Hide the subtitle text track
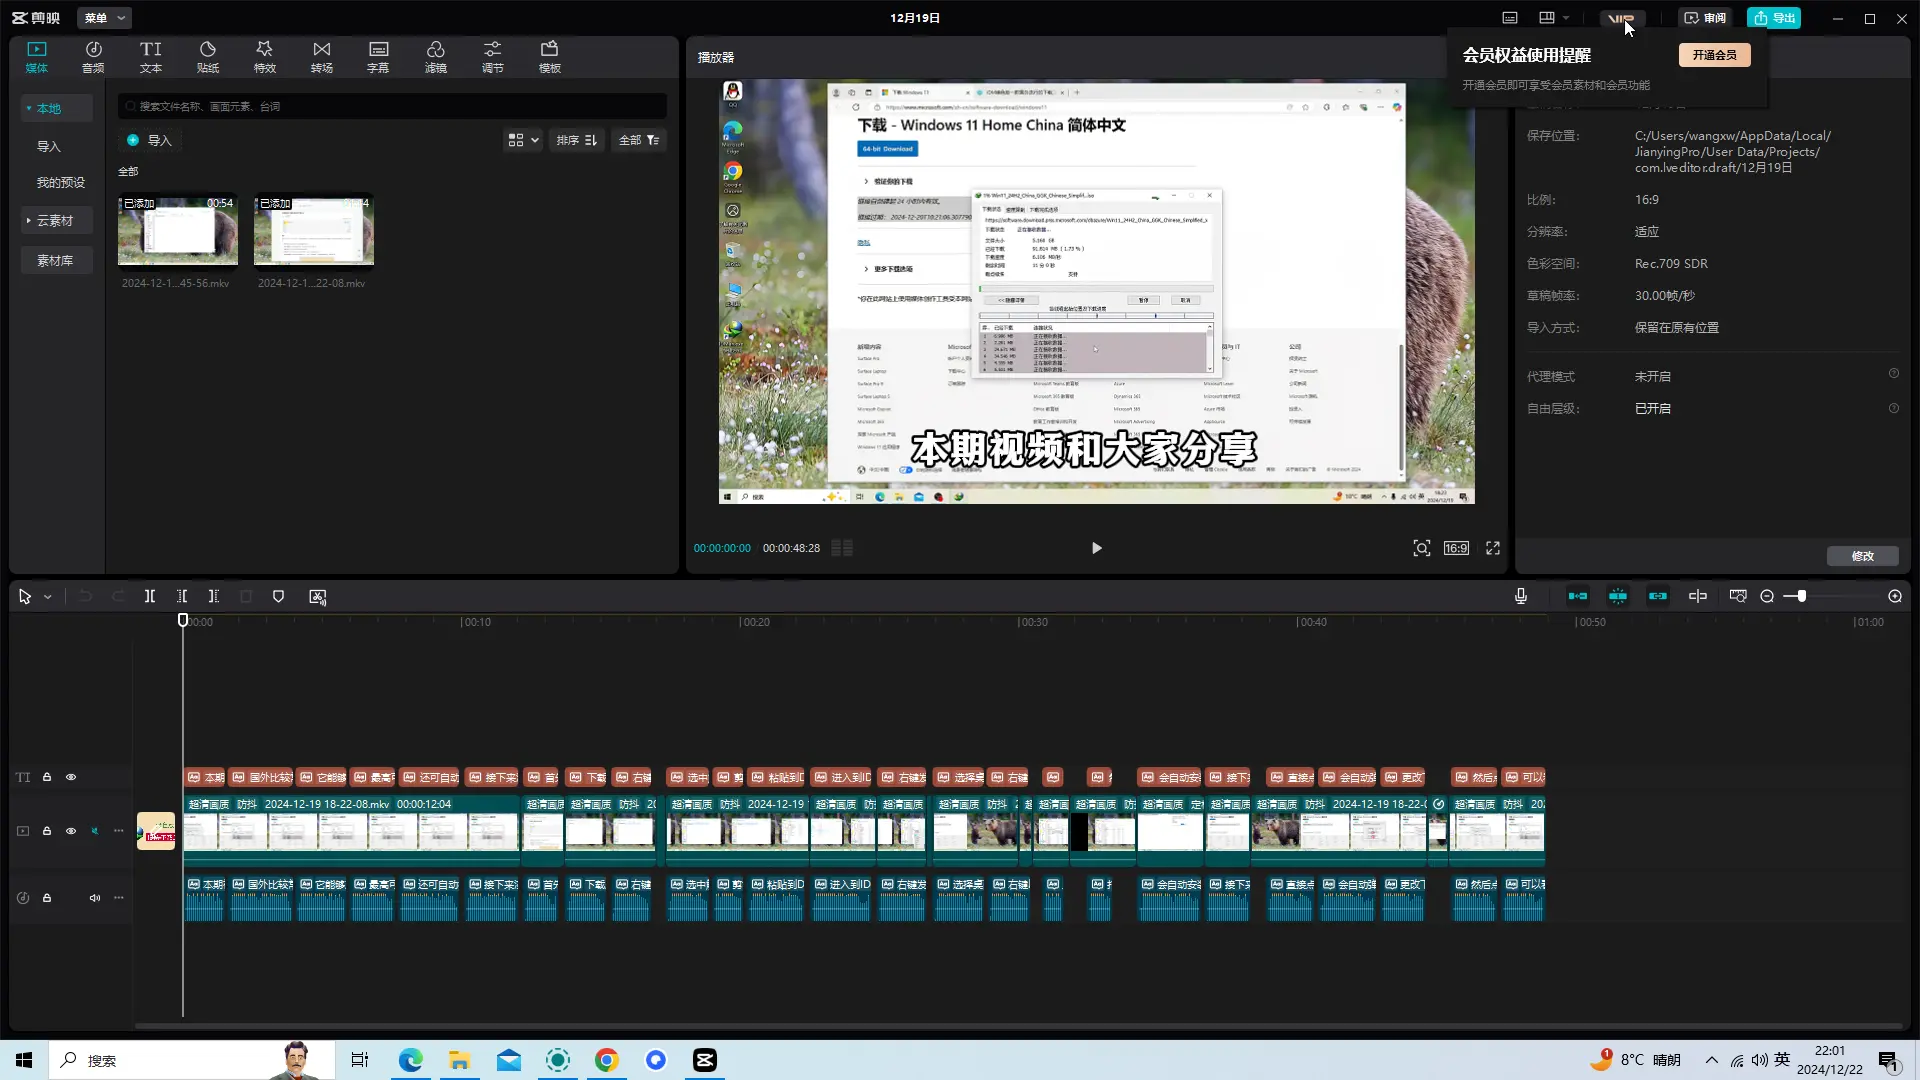The height and width of the screenshot is (1080, 1920). (71, 777)
